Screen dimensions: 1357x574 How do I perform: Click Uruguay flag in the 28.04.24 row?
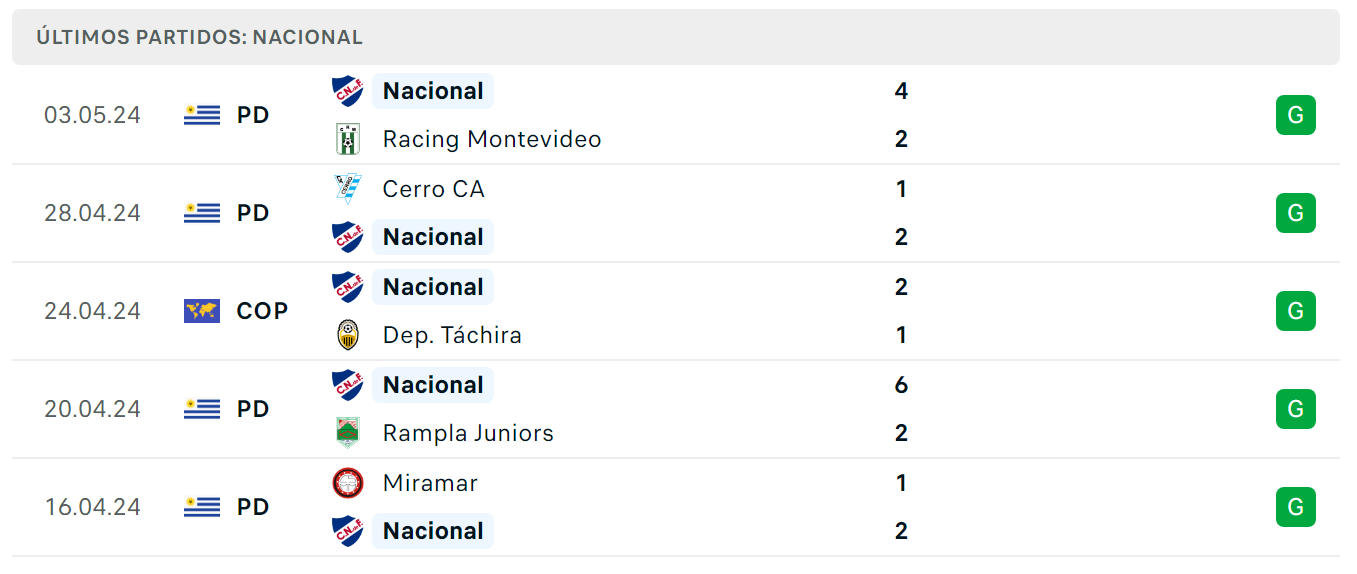pos(202,213)
